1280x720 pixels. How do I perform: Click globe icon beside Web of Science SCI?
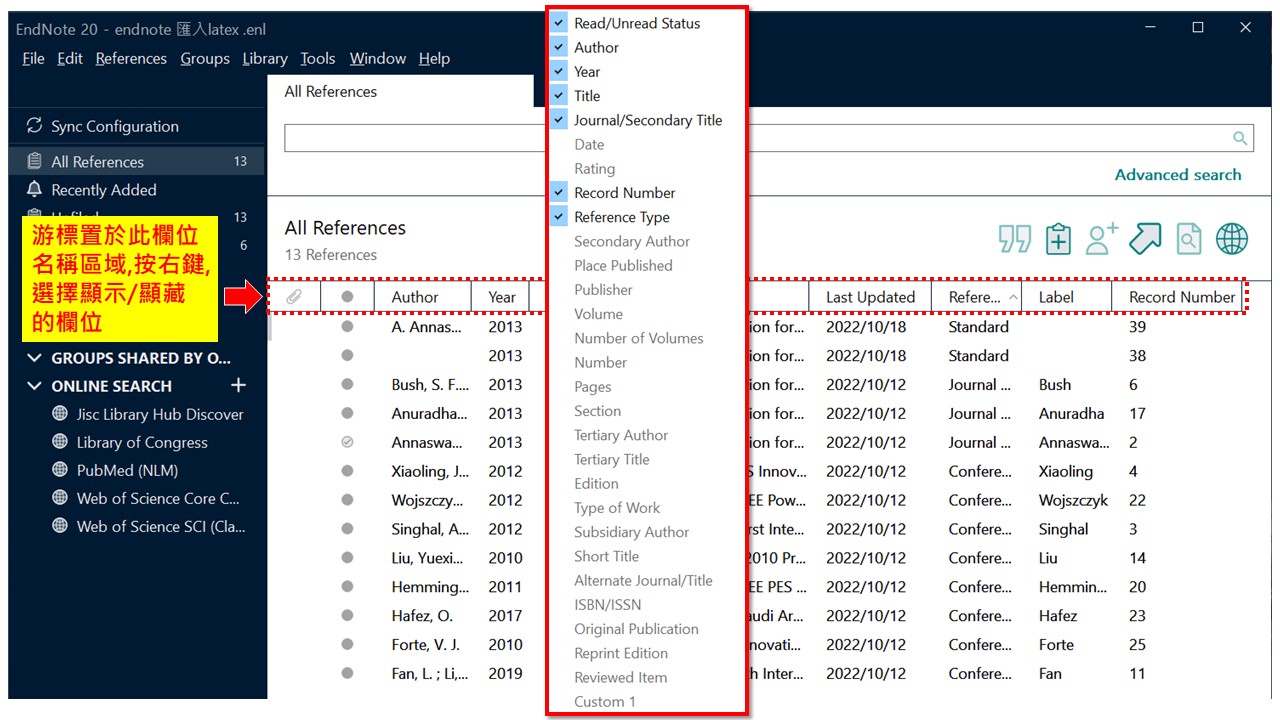tap(60, 526)
